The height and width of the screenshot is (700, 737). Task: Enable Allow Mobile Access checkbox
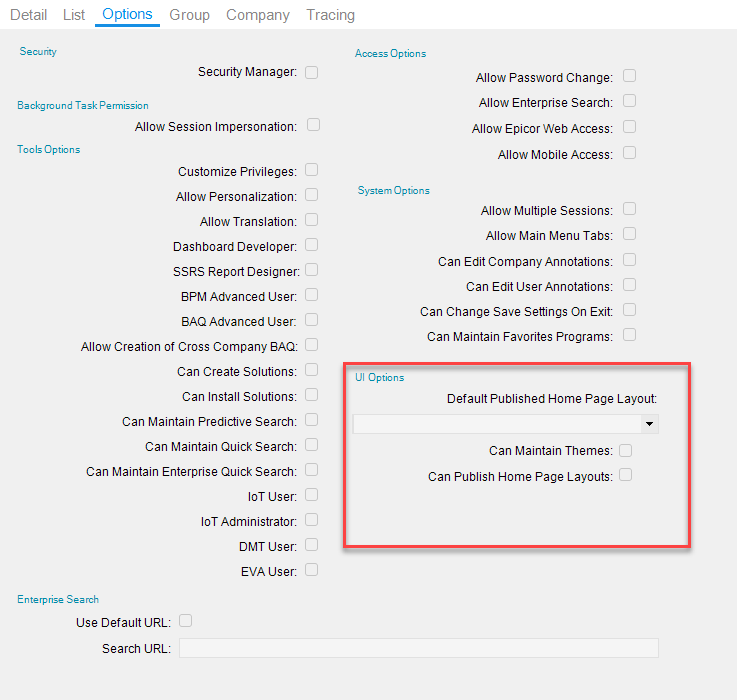click(629, 153)
